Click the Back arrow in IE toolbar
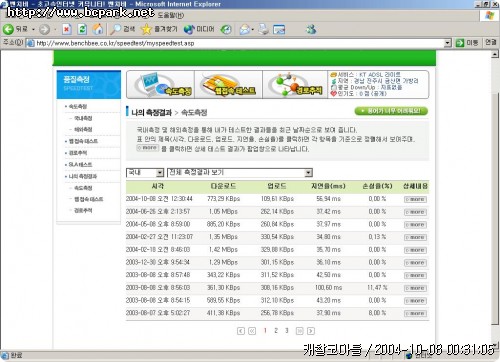Image resolution: width=500 pixels, height=362 pixels. 8,29
